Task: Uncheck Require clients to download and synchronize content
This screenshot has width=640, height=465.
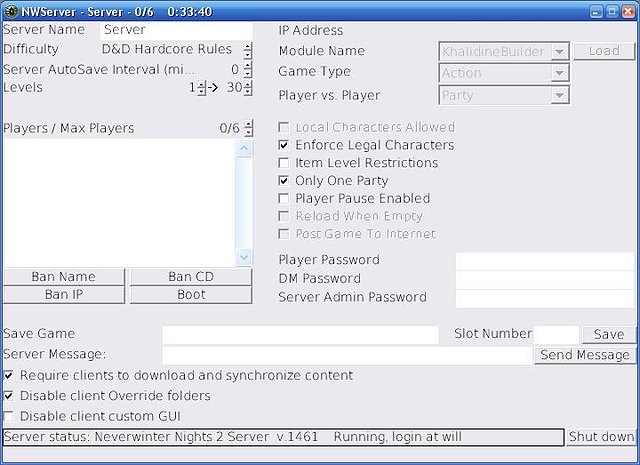Action: 9,375
